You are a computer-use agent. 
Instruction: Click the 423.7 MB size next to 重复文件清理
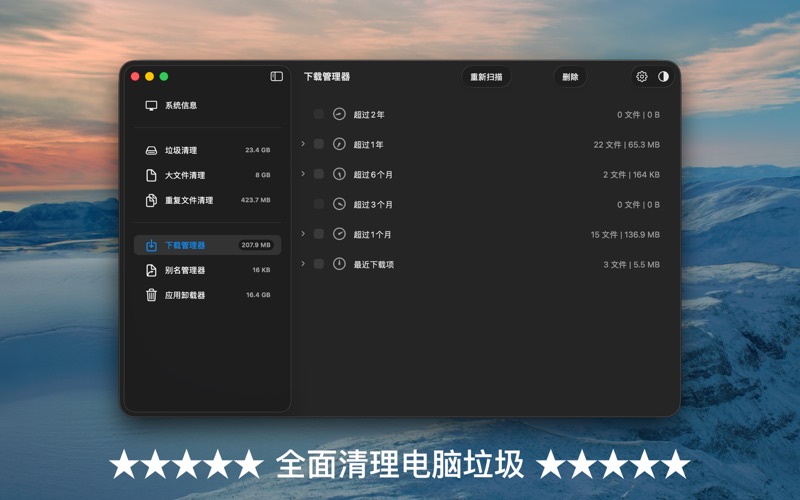[x=256, y=200]
